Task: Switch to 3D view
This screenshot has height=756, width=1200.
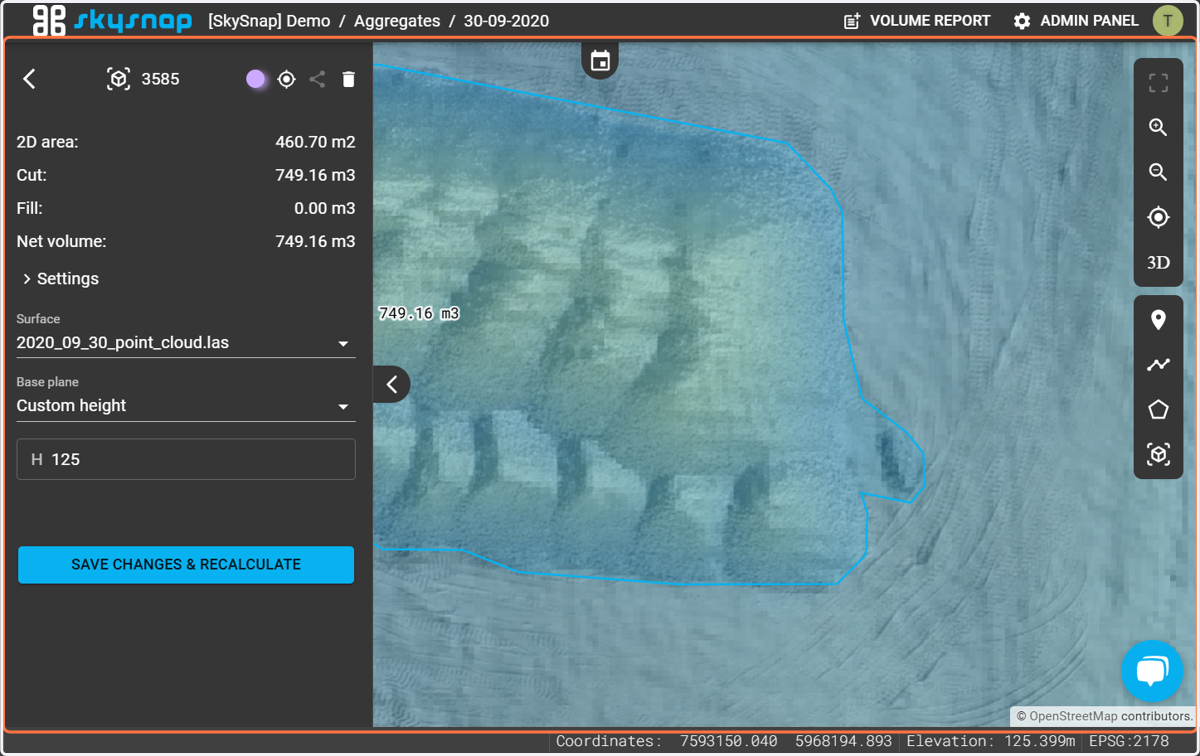Action: tap(1158, 262)
